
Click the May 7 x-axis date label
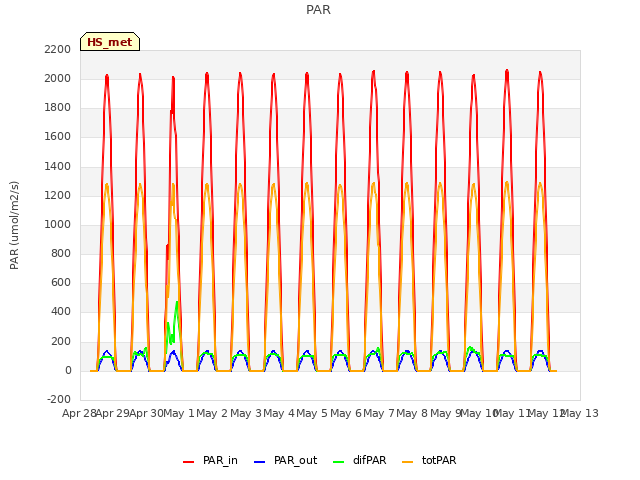379,413
